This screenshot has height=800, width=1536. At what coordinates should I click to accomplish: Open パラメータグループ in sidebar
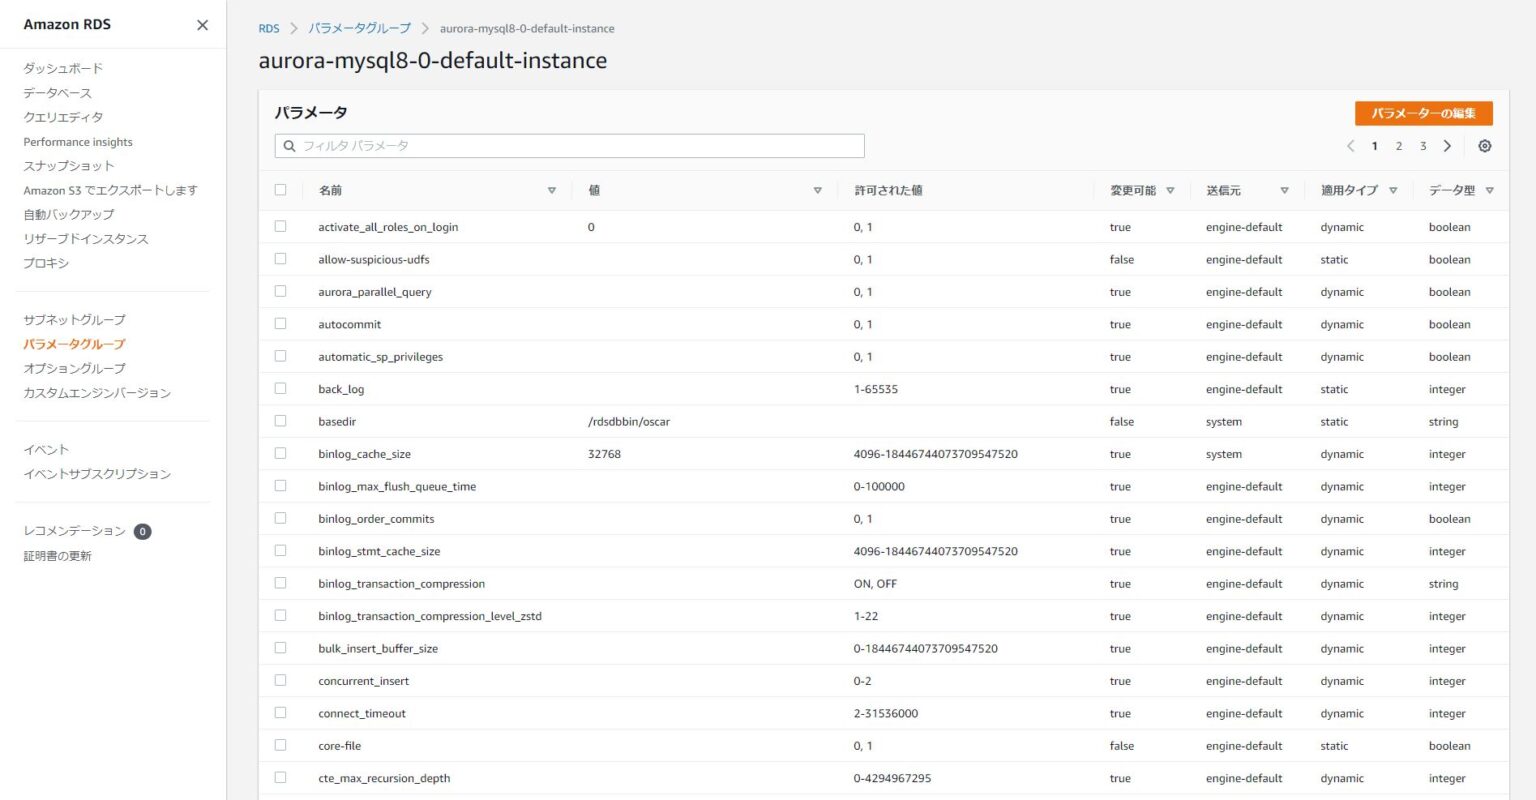tap(74, 344)
